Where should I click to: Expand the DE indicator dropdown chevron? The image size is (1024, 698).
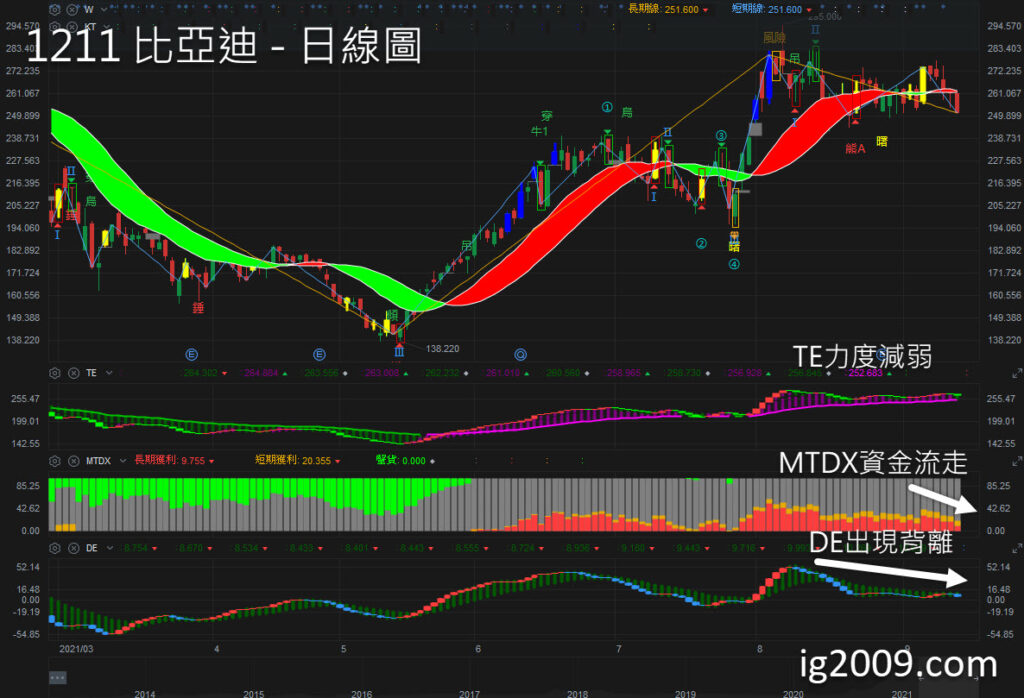coord(109,548)
